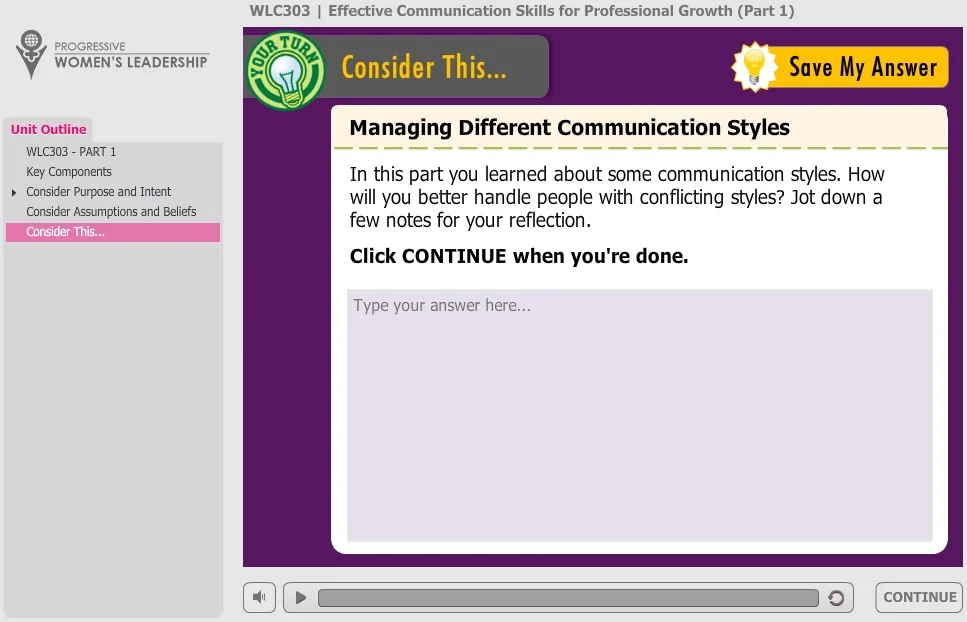The height and width of the screenshot is (622, 967).
Task: Click the Progressive Women's Leadership logo
Action: pos(112,54)
